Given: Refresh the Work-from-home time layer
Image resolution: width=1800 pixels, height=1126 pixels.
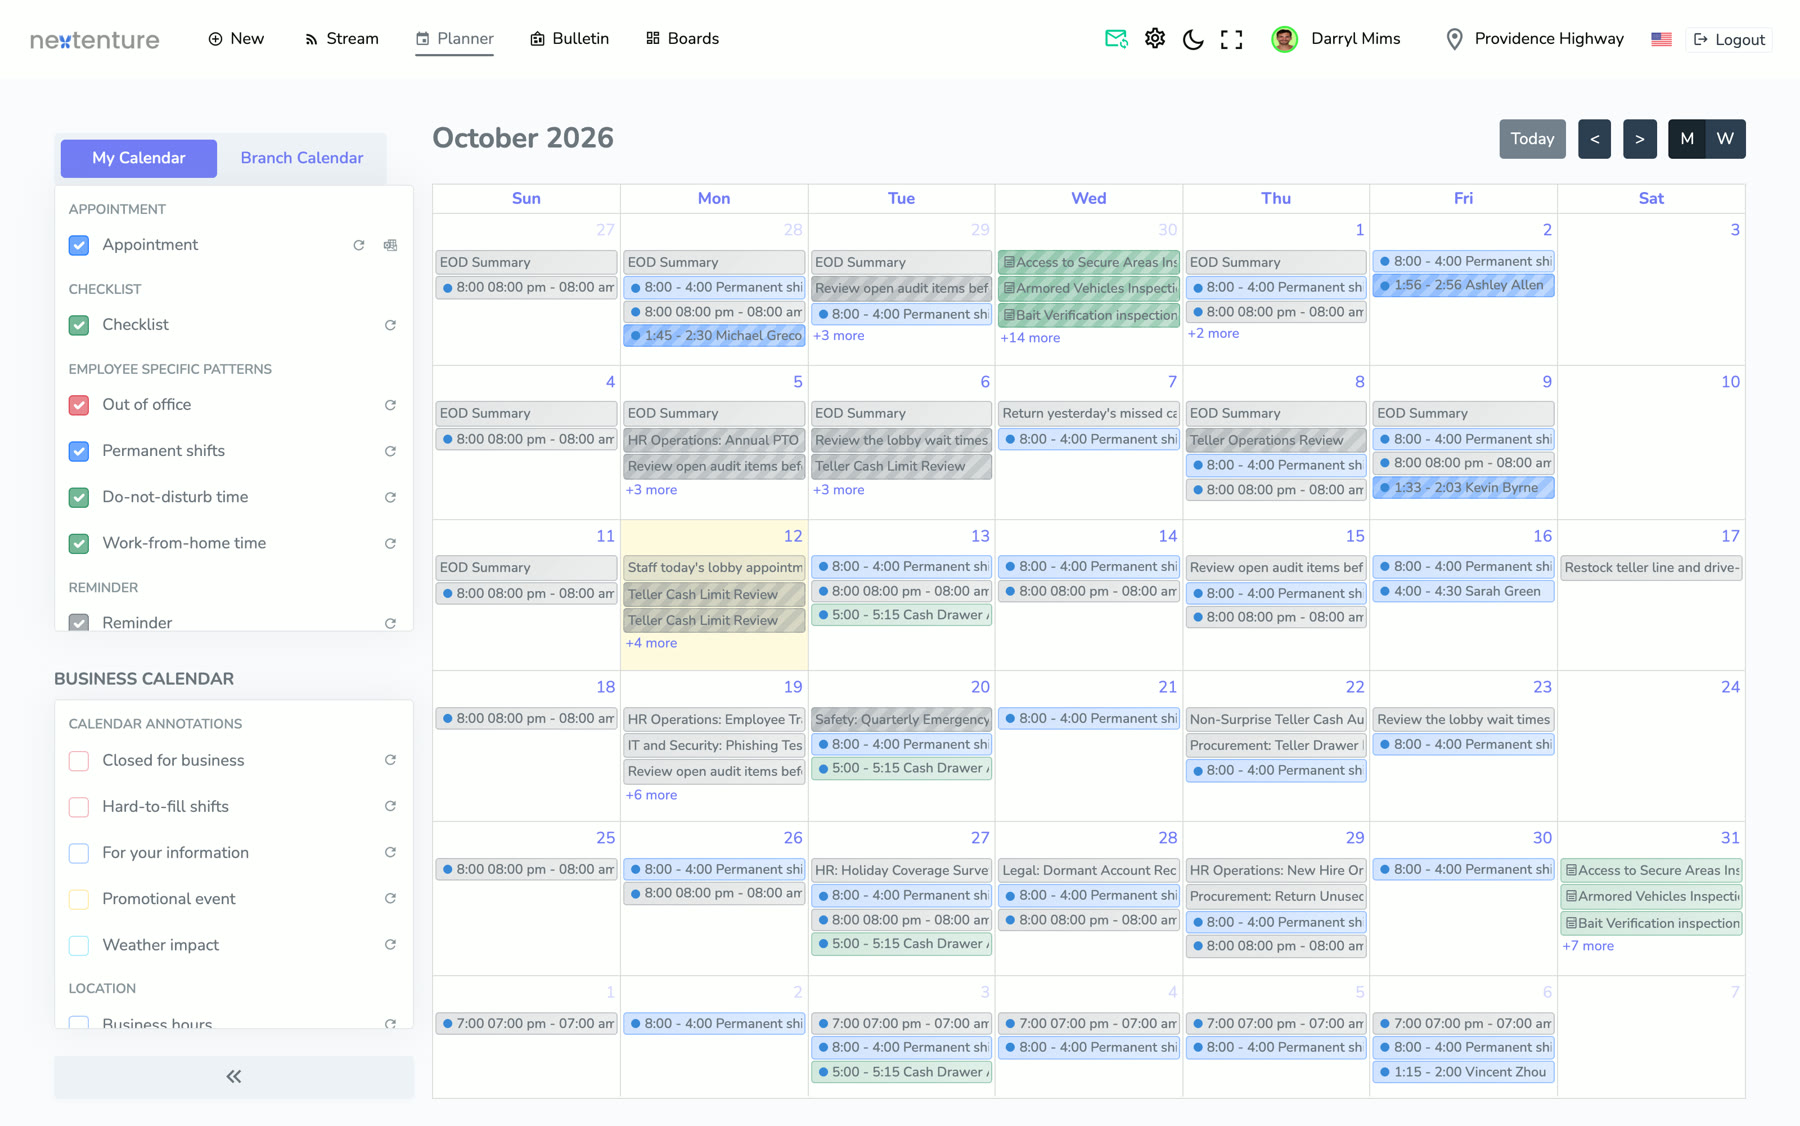Looking at the screenshot, I should [390, 543].
